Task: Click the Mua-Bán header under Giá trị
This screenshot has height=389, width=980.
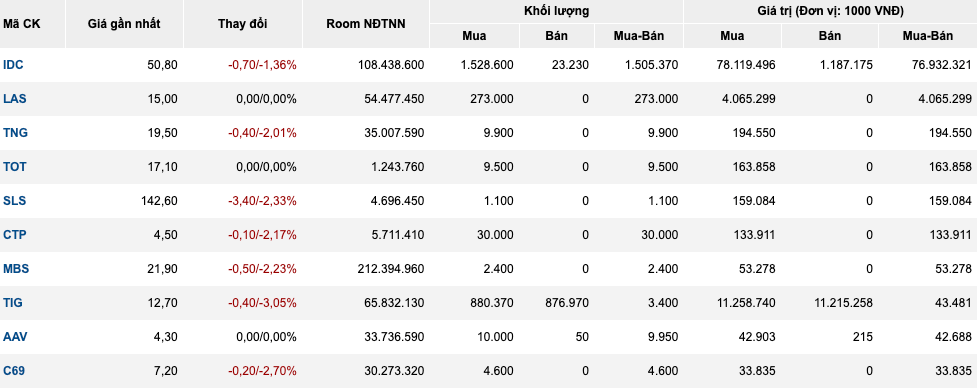Action: [928, 36]
